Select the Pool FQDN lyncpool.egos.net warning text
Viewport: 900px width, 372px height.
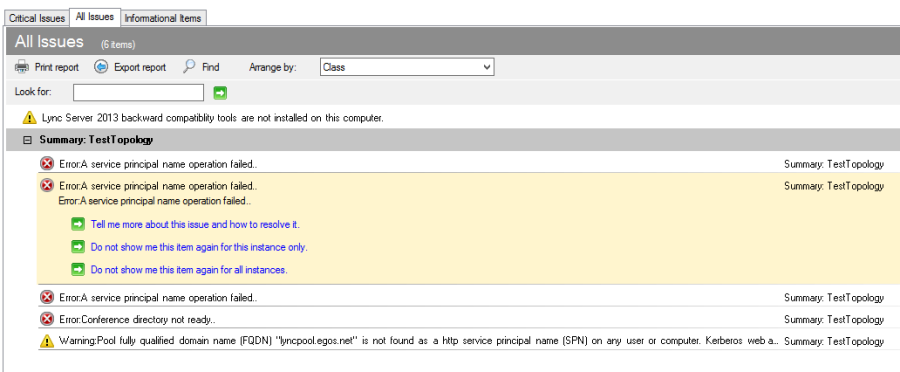tap(418, 341)
